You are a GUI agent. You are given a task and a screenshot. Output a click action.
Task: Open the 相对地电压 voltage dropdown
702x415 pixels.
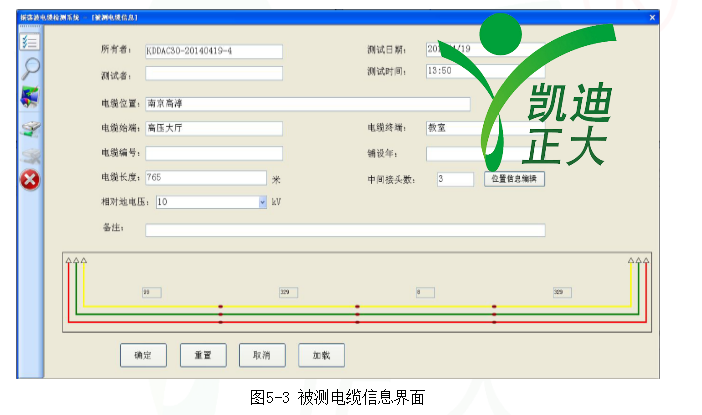[x=263, y=202]
